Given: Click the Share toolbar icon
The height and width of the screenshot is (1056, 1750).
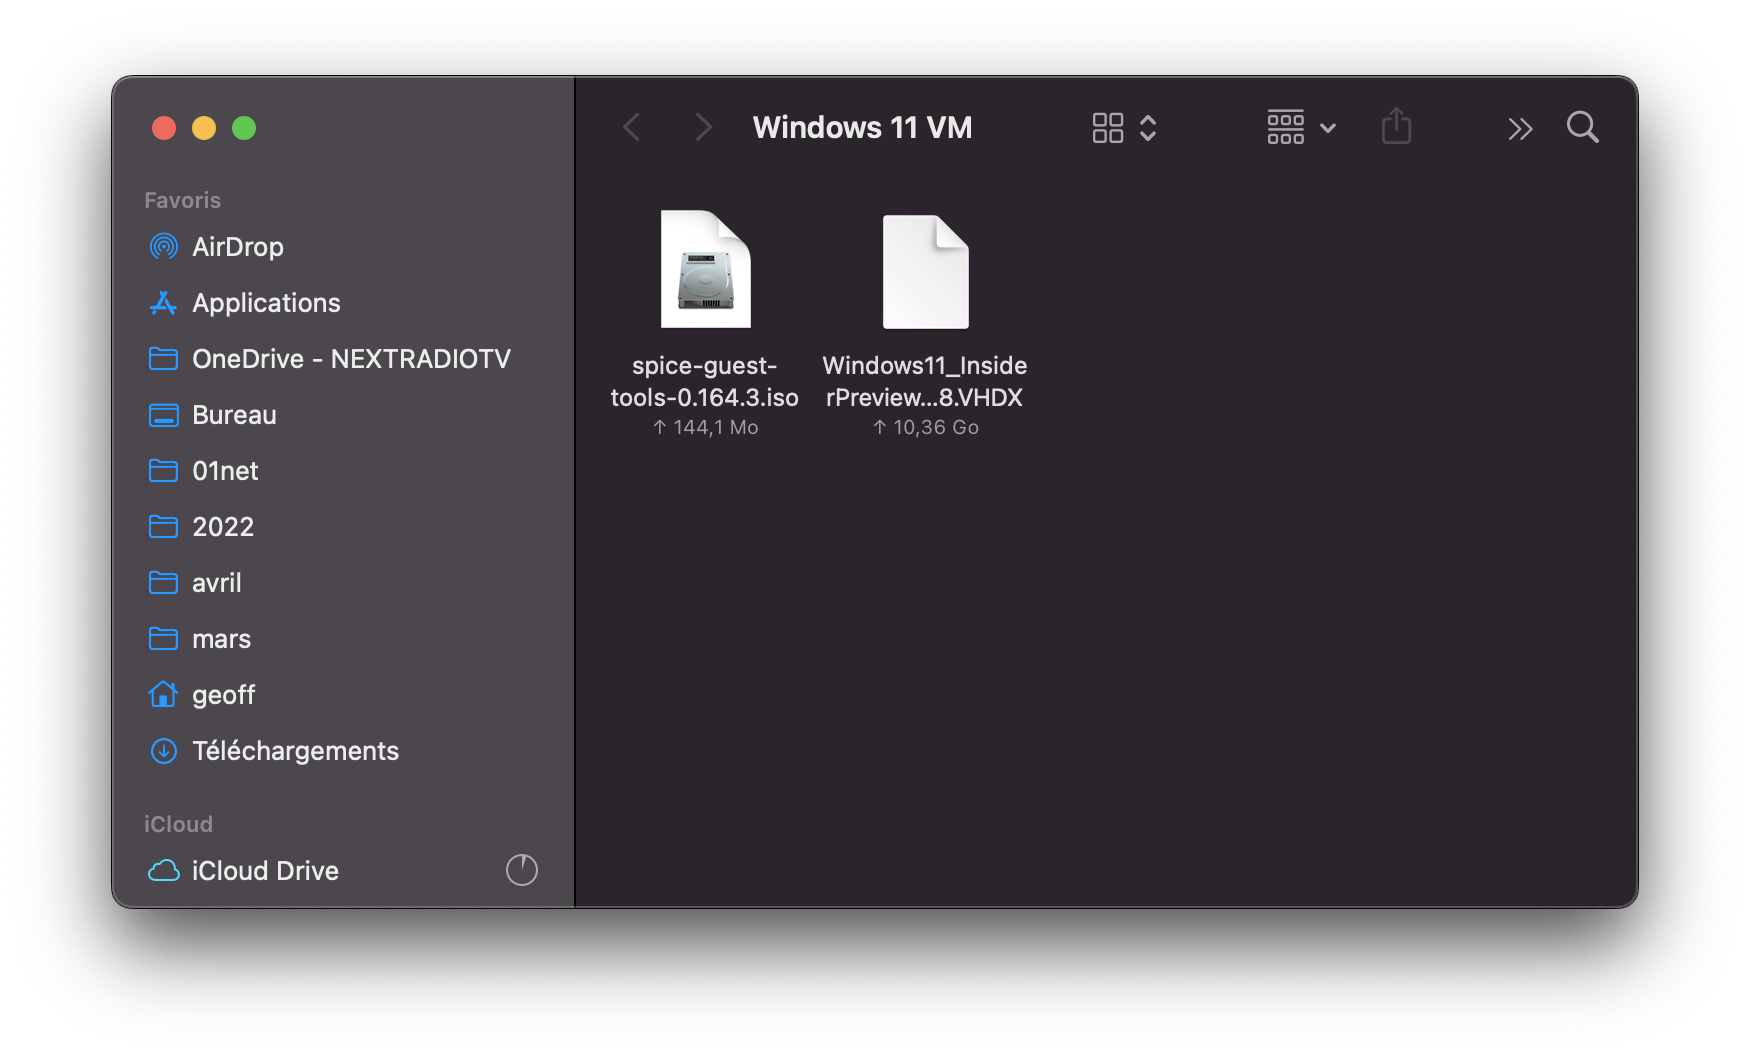Looking at the screenshot, I should (1396, 126).
